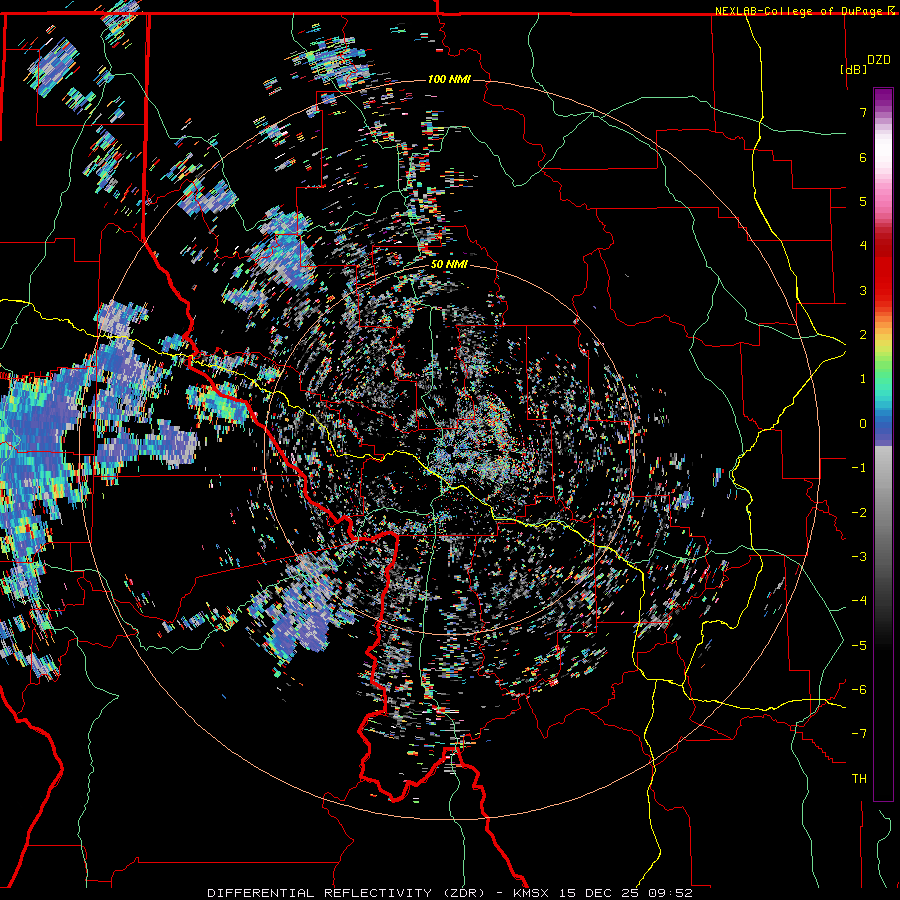Image resolution: width=900 pixels, height=900 pixels.
Task: Click the 0 value on color scale
Action: (863, 424)
